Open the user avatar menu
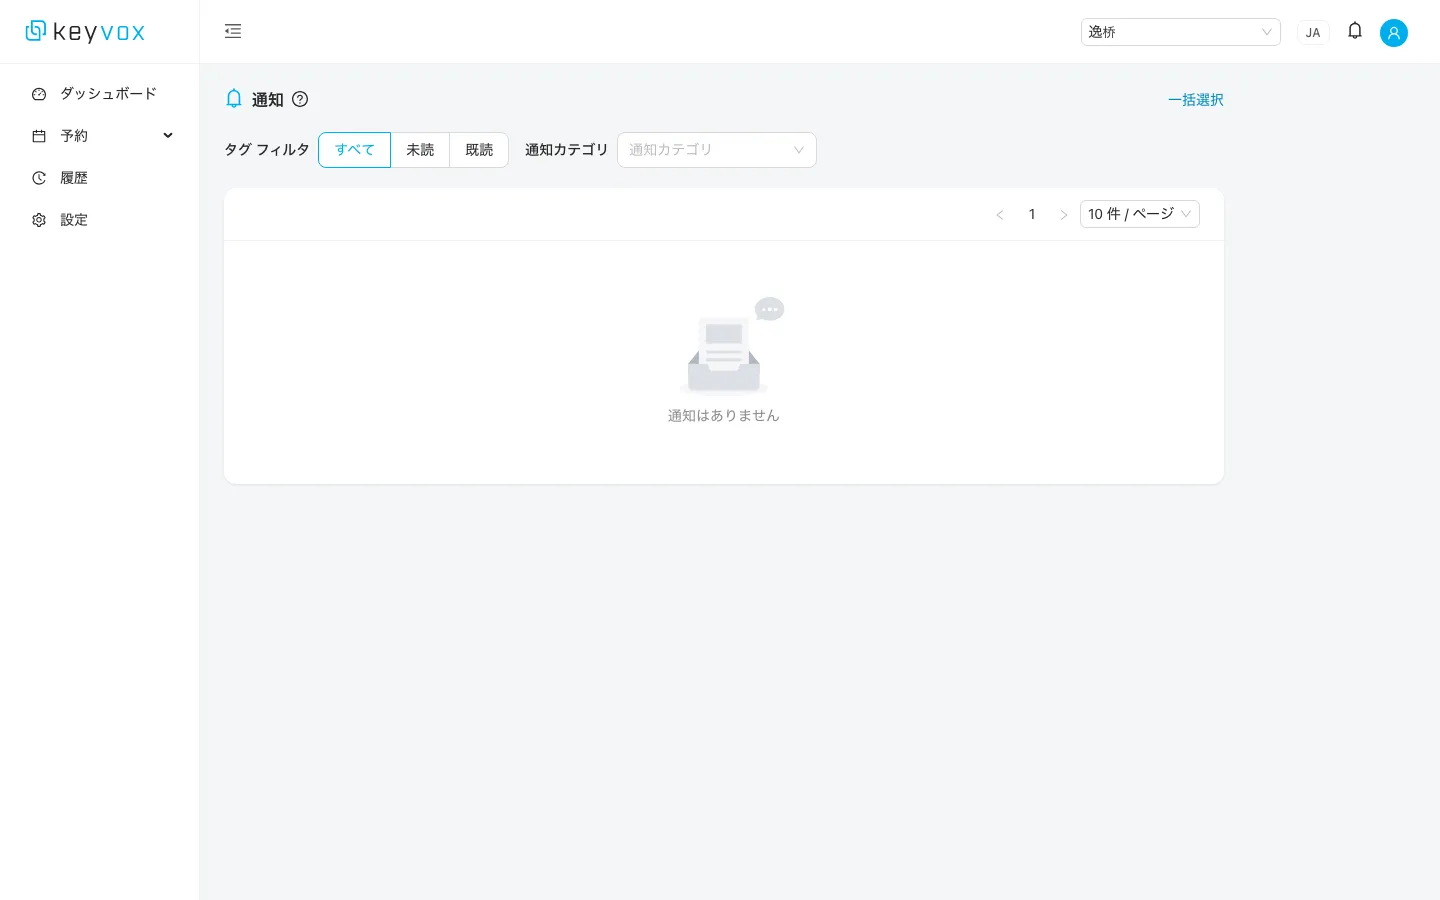This screenshot has height=900, width=1440. click(x=1394, y=32)
